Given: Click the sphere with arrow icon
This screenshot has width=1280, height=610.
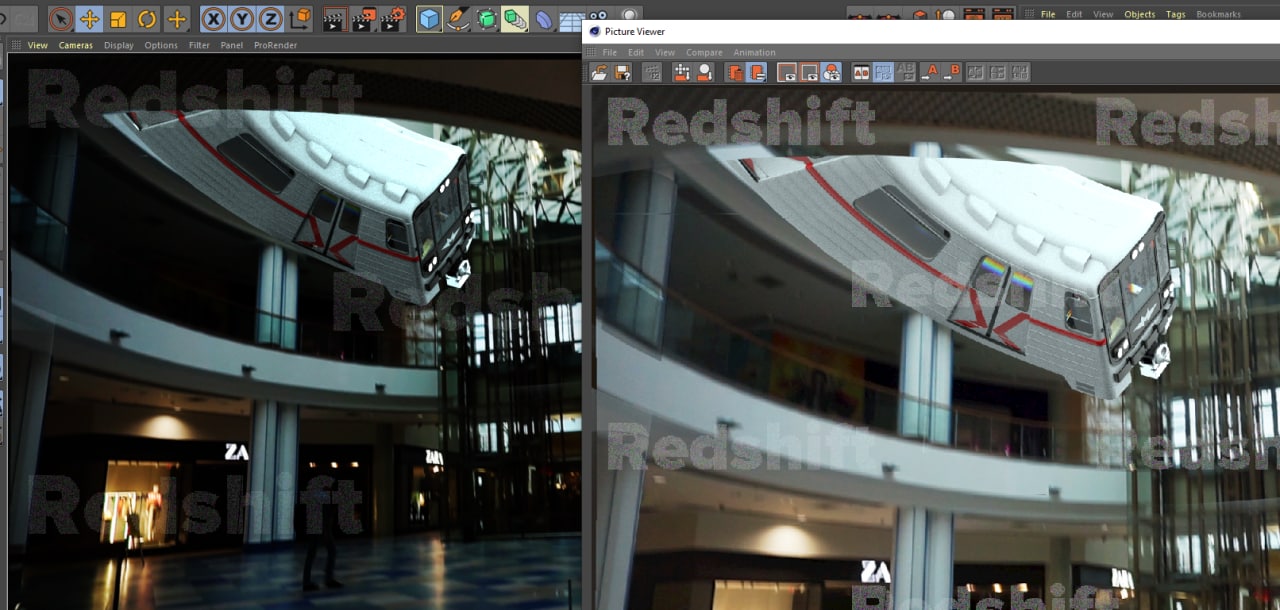Looking at the screenshot, I should tap(705, 72).
